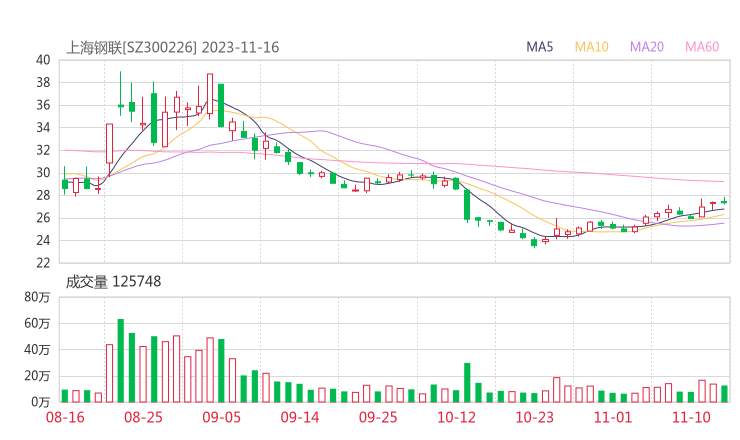Select the 09-05 date label

point(221,417)
